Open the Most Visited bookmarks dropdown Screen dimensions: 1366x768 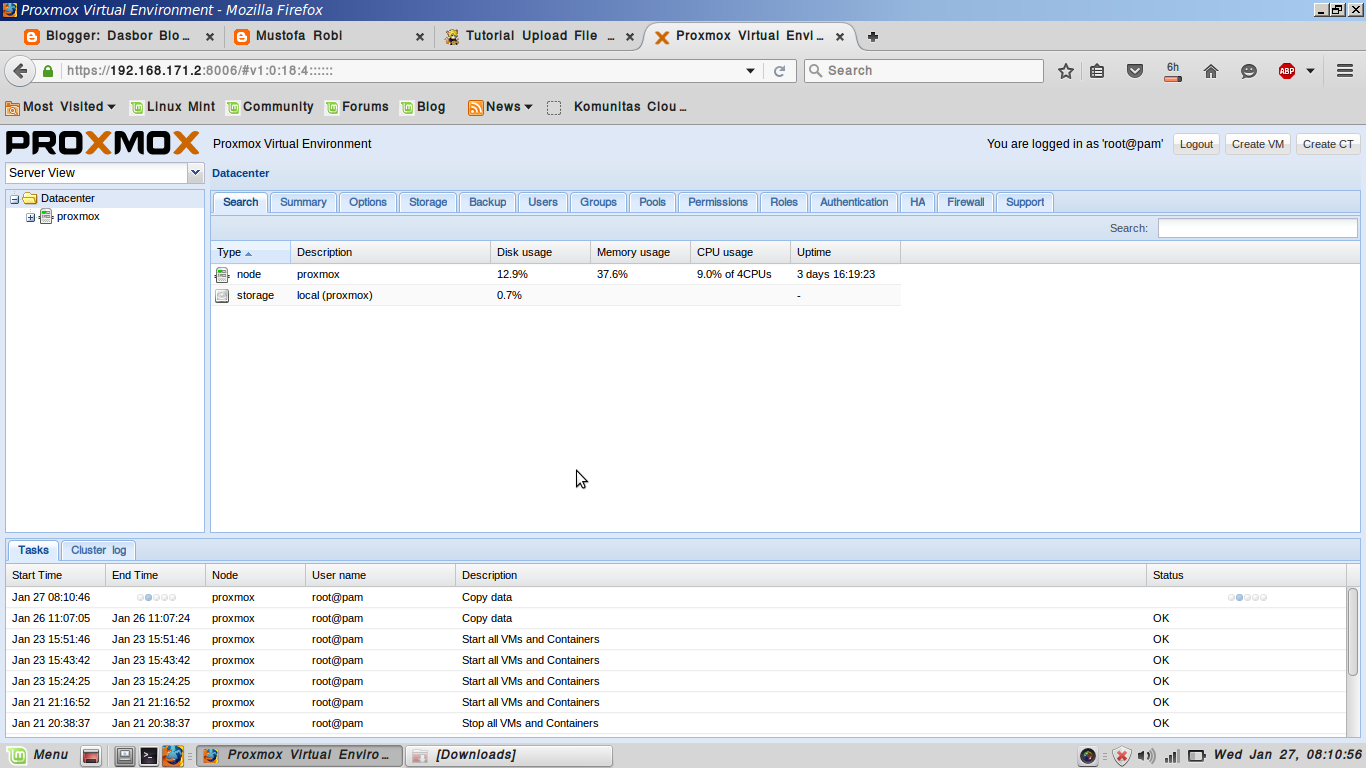coord(60,107)
